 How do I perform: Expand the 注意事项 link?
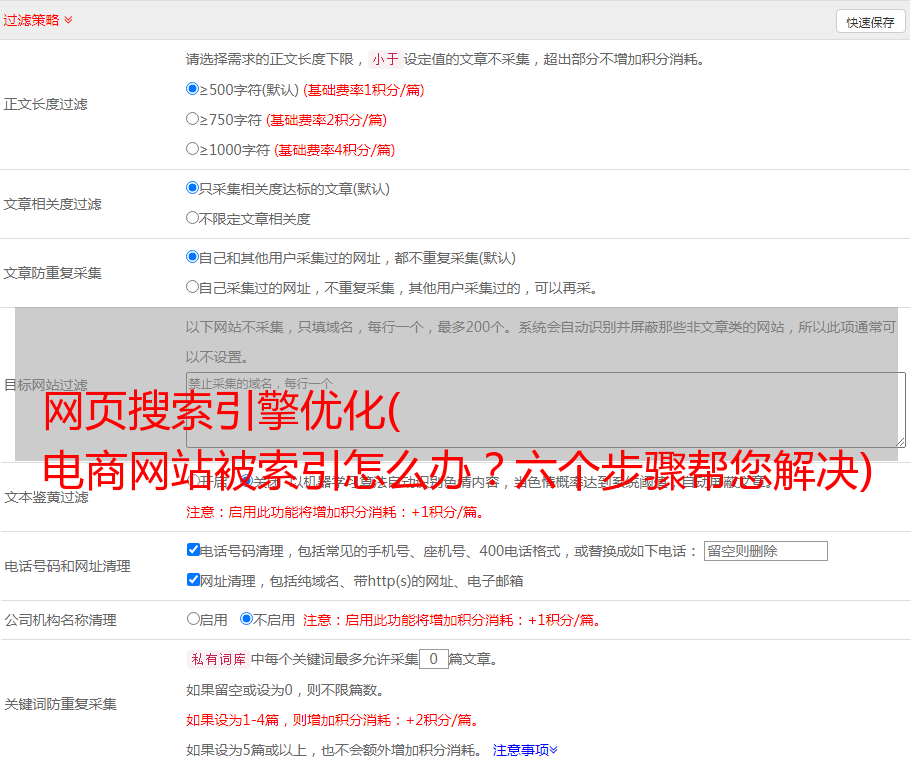point(525,749)
